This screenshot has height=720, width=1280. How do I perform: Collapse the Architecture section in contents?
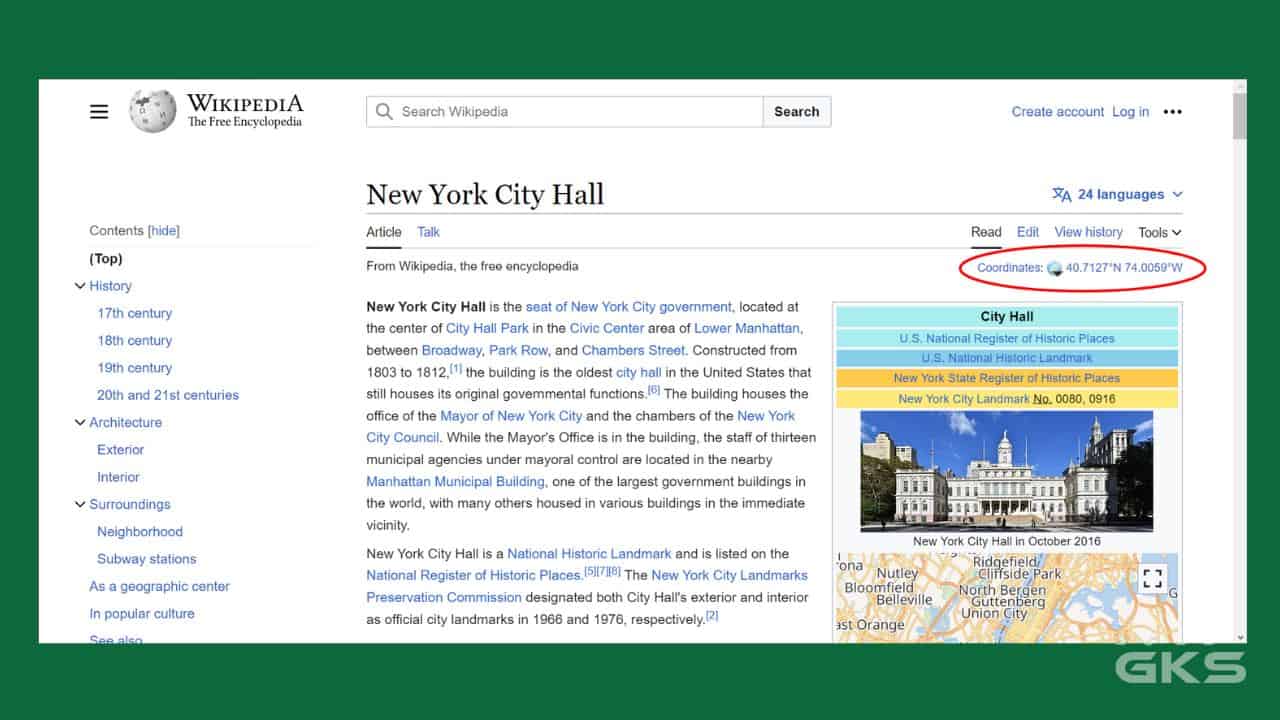tap(80, 423)
